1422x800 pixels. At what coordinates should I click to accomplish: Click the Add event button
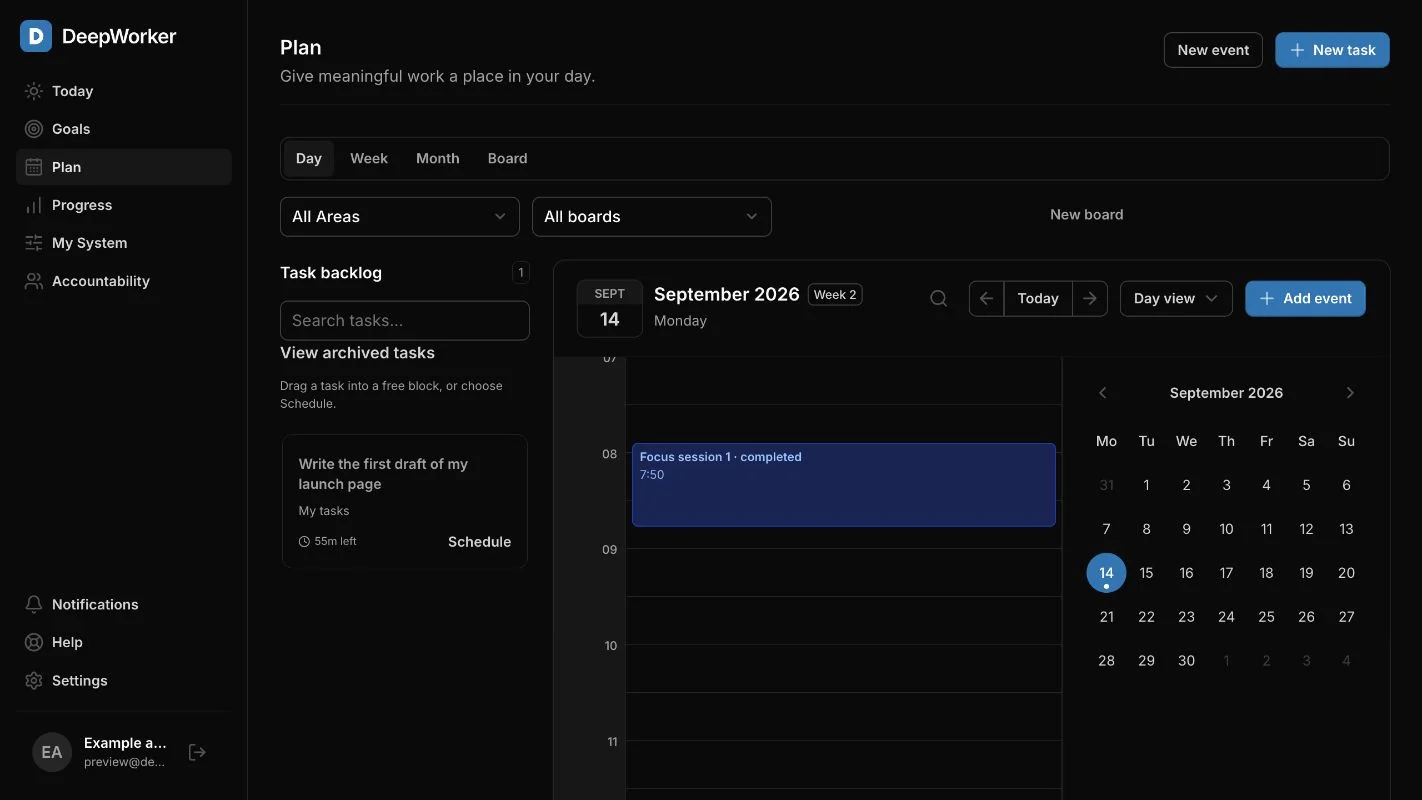(x=1305, y=298)
